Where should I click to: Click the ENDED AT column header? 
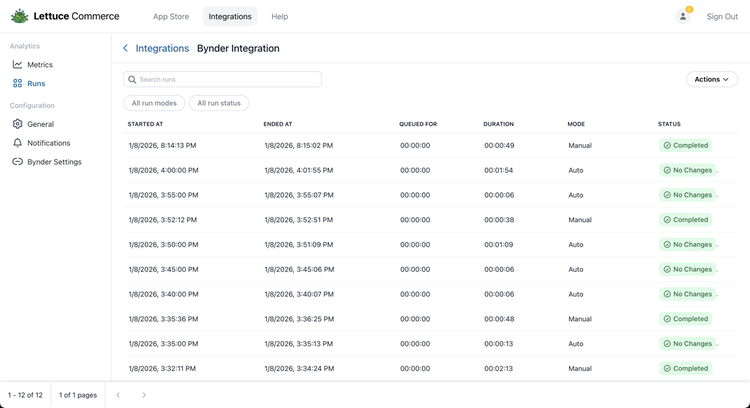click(x=278, y=124)
